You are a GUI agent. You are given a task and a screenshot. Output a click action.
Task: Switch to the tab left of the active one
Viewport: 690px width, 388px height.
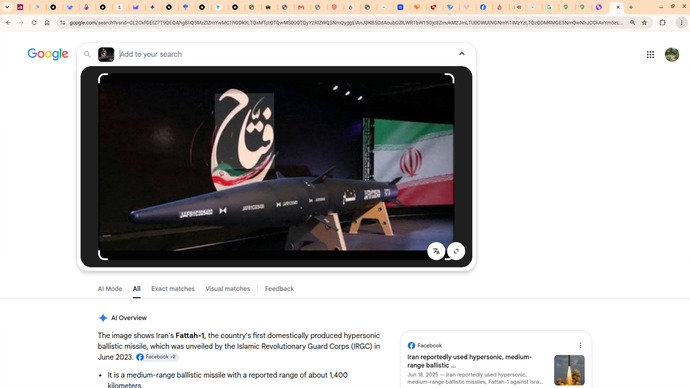[x=598, y=7]
